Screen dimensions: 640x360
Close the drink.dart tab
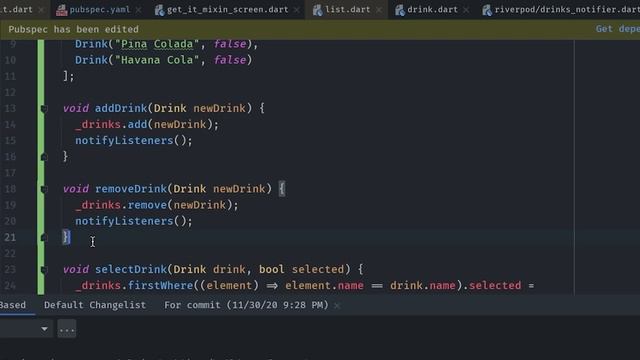[466, 10]
